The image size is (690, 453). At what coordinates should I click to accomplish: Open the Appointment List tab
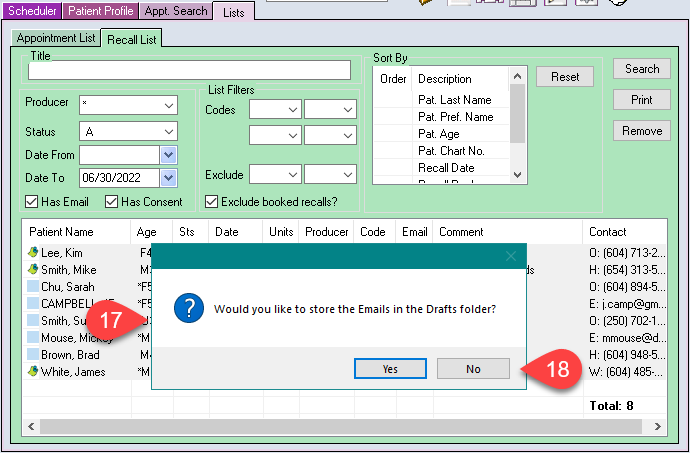56,38
